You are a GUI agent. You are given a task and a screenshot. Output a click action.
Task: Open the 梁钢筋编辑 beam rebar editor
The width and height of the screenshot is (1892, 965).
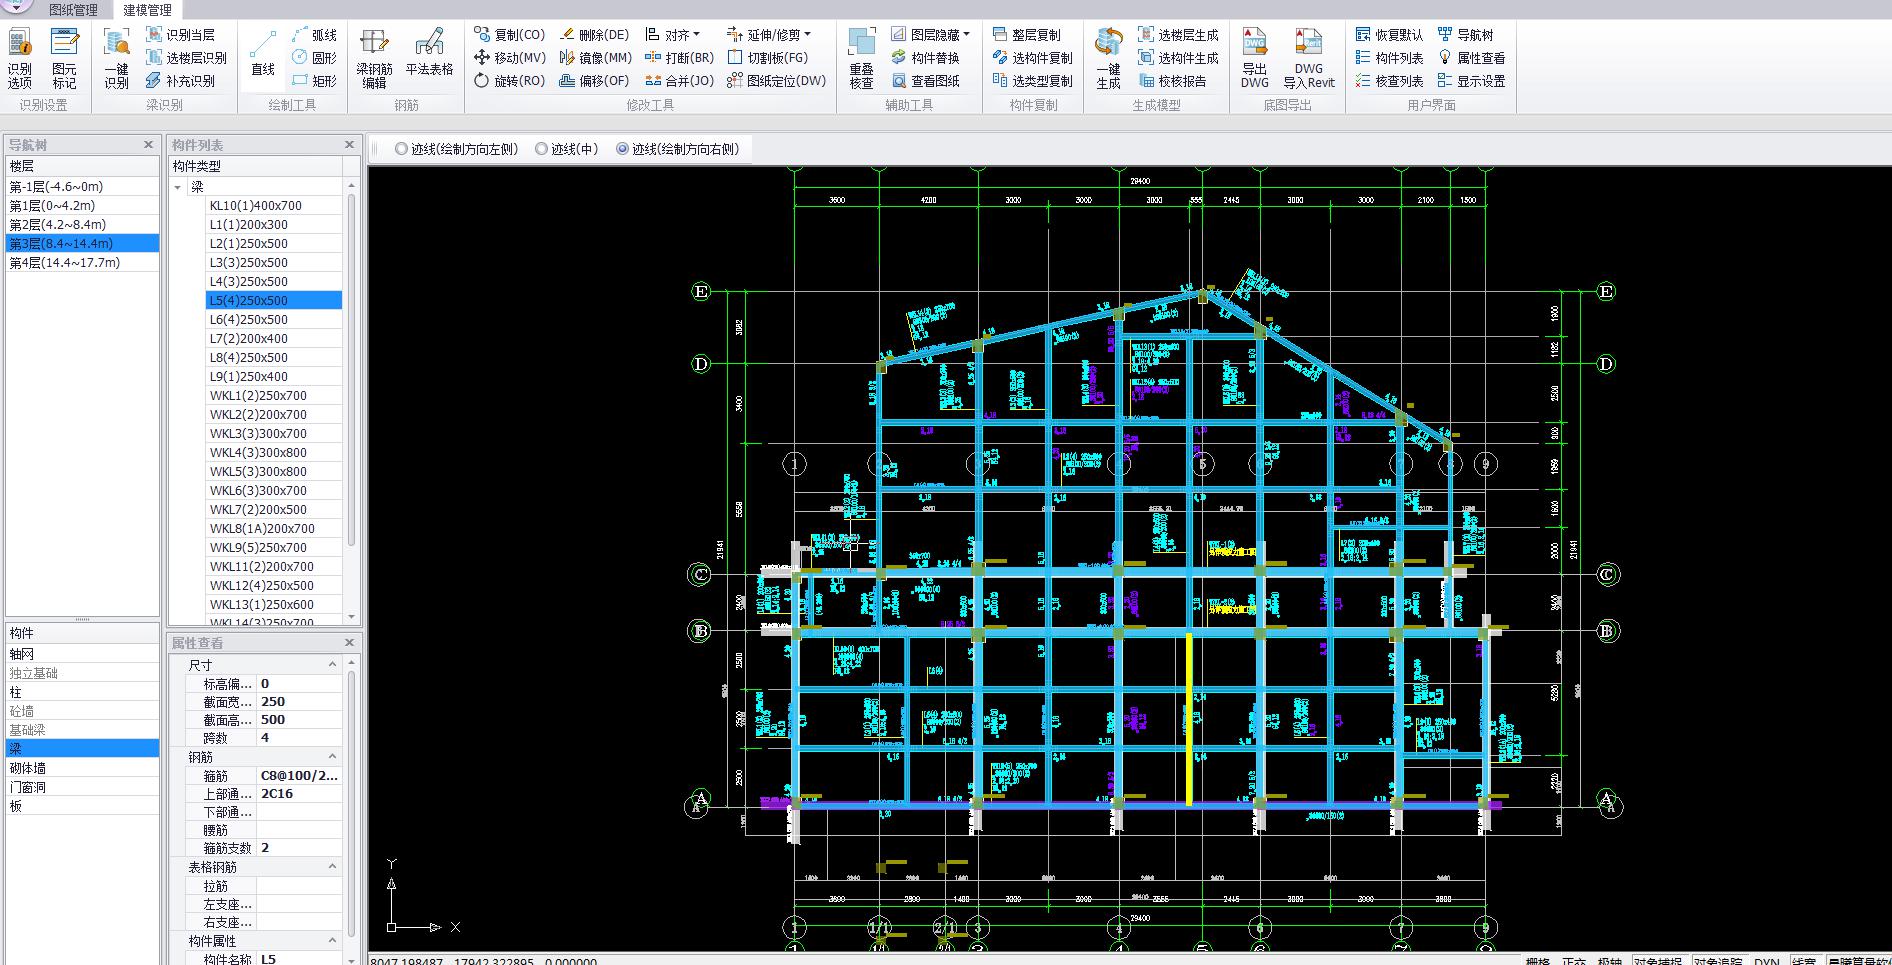374,58
